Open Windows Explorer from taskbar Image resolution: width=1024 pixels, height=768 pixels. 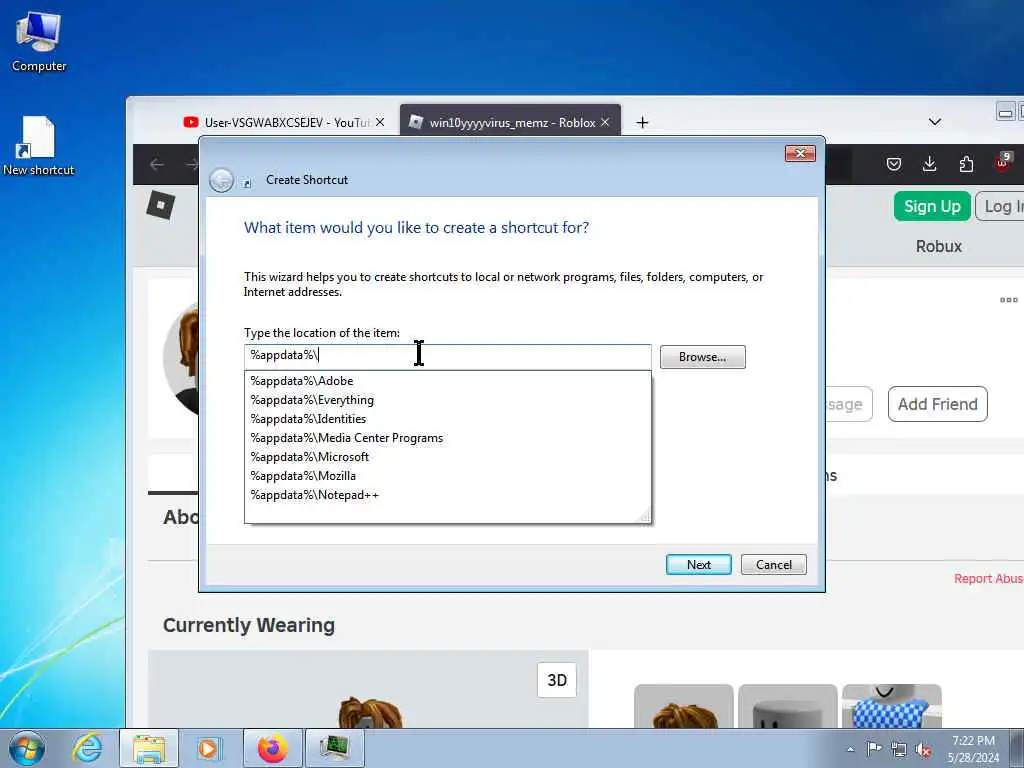click(148, 748)
